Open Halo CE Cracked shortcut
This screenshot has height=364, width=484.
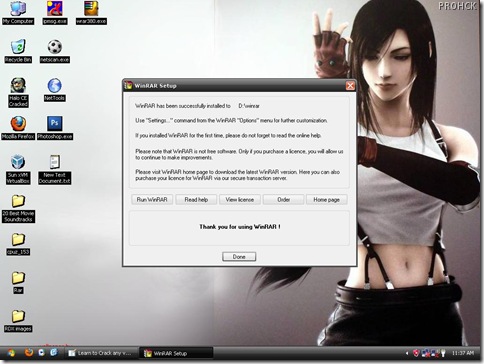(x=18, y=92)
